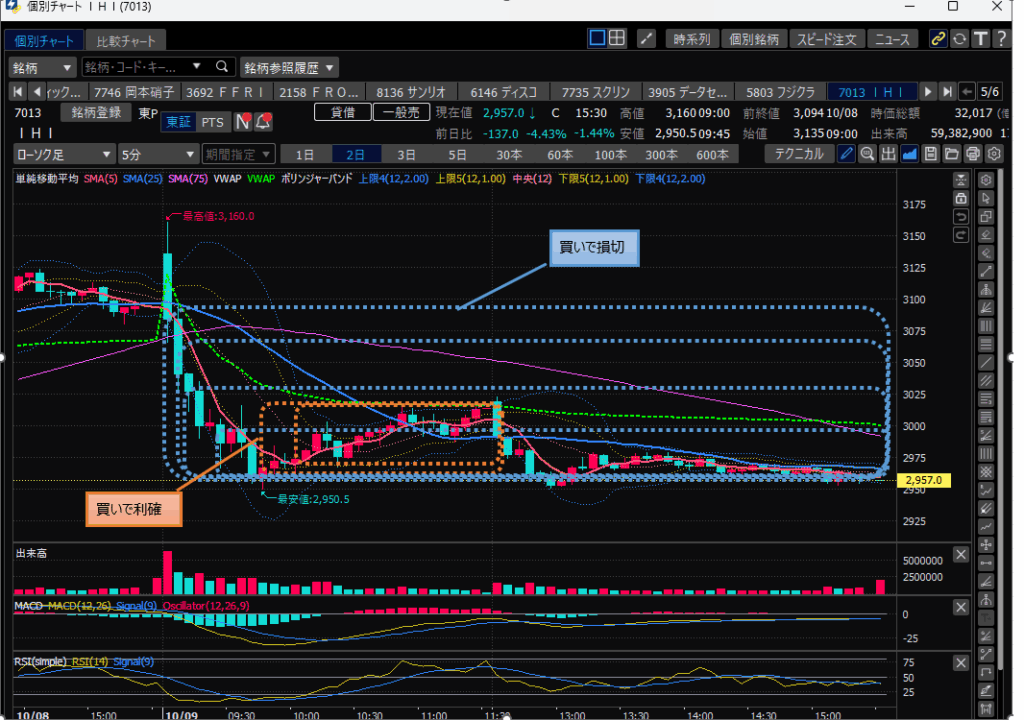The width and height of the screenshot is (1024, 720).
Task: Open the print chart icon
Action: click(972, 154)
